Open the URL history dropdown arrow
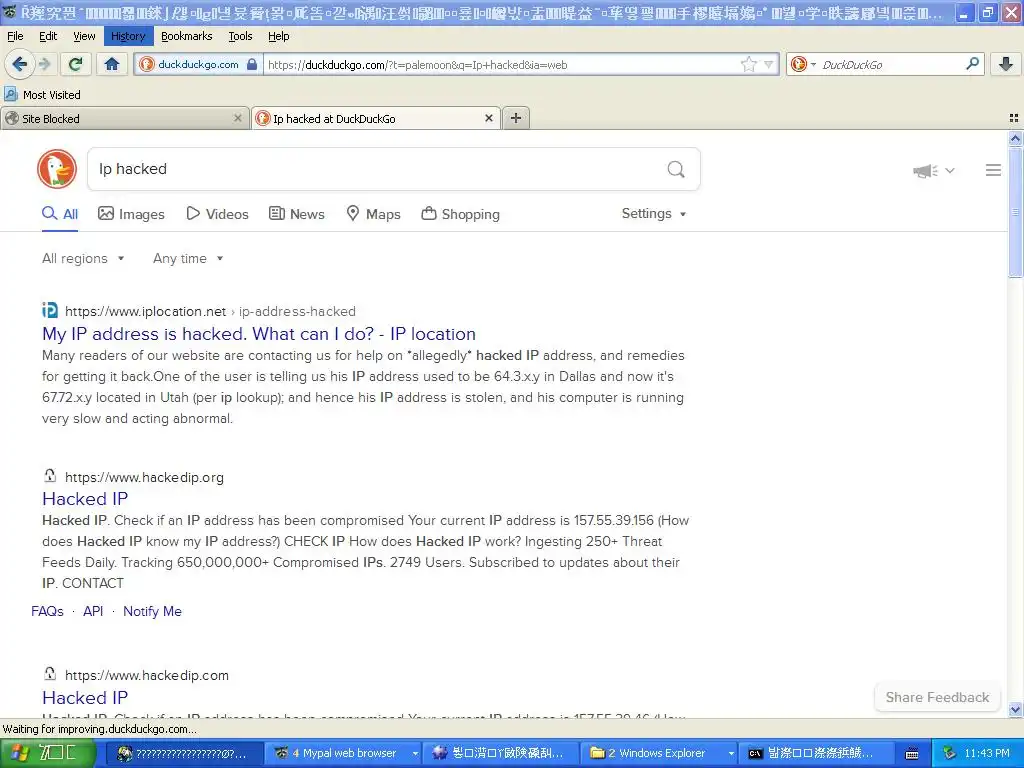1024x768 pixels. [x=769, y=64]
